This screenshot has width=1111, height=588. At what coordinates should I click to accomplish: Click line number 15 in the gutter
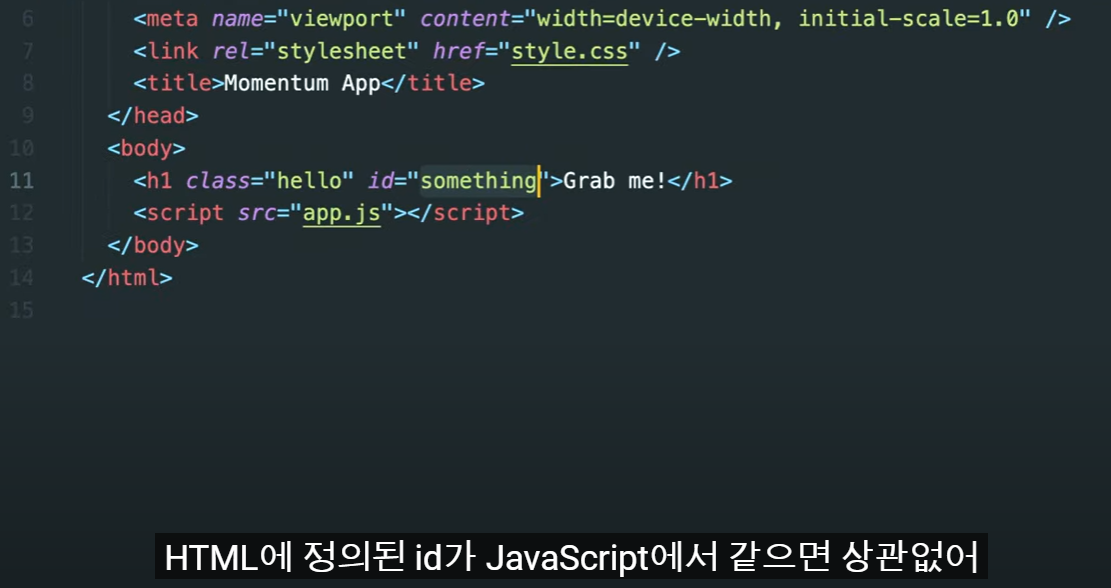click(22, 310)
